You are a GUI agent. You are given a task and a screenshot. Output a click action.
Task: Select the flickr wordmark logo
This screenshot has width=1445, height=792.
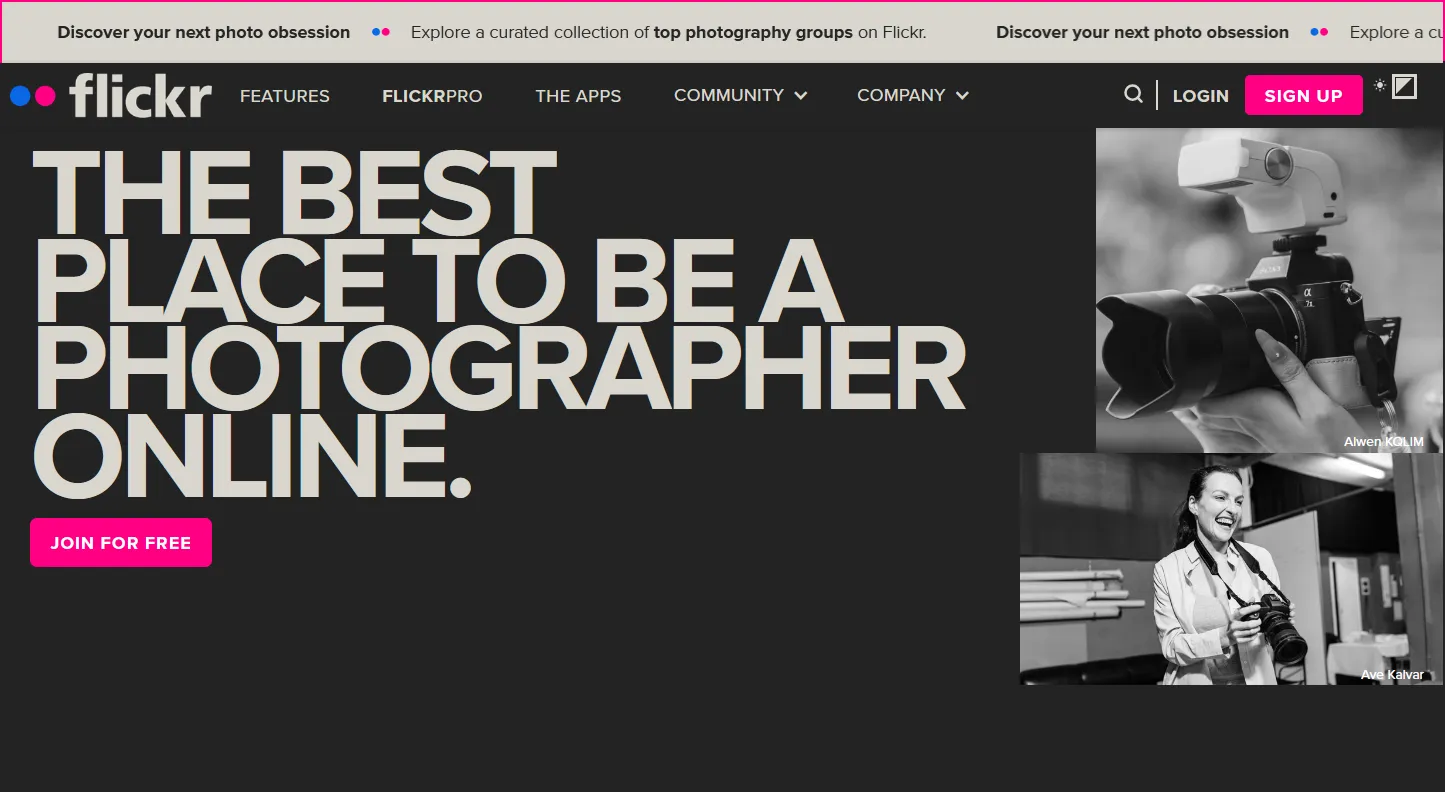click(140, 95)
